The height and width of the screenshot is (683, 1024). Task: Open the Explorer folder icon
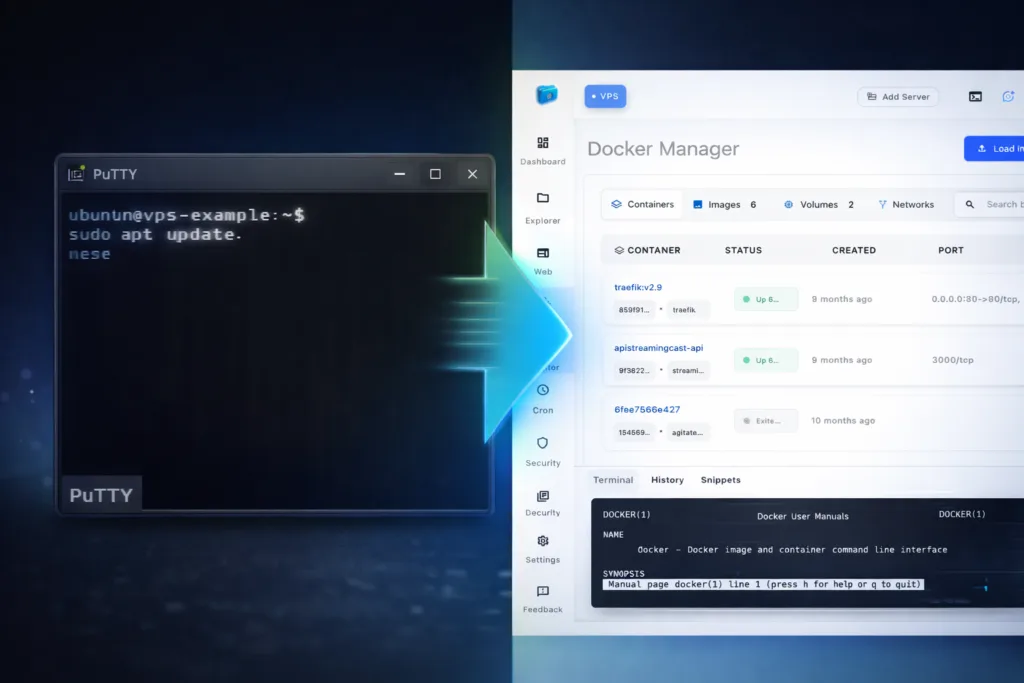(x=543, y=198)
